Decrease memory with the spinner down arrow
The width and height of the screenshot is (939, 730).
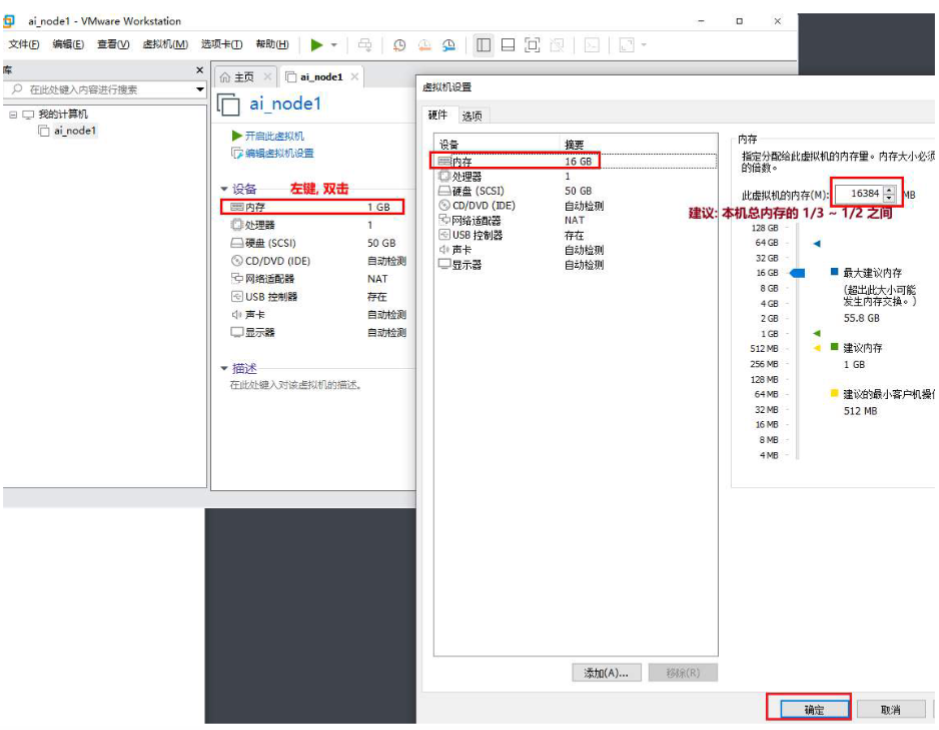890,198
